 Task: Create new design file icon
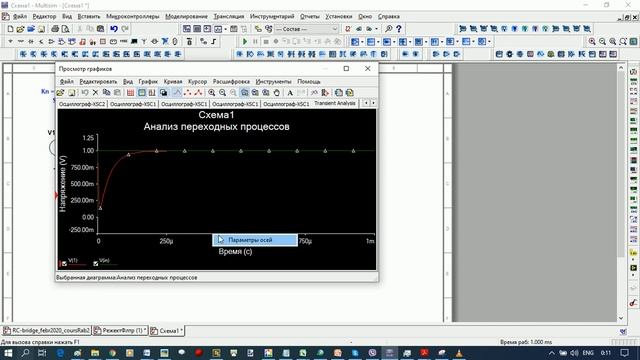[x=11, y=29]
